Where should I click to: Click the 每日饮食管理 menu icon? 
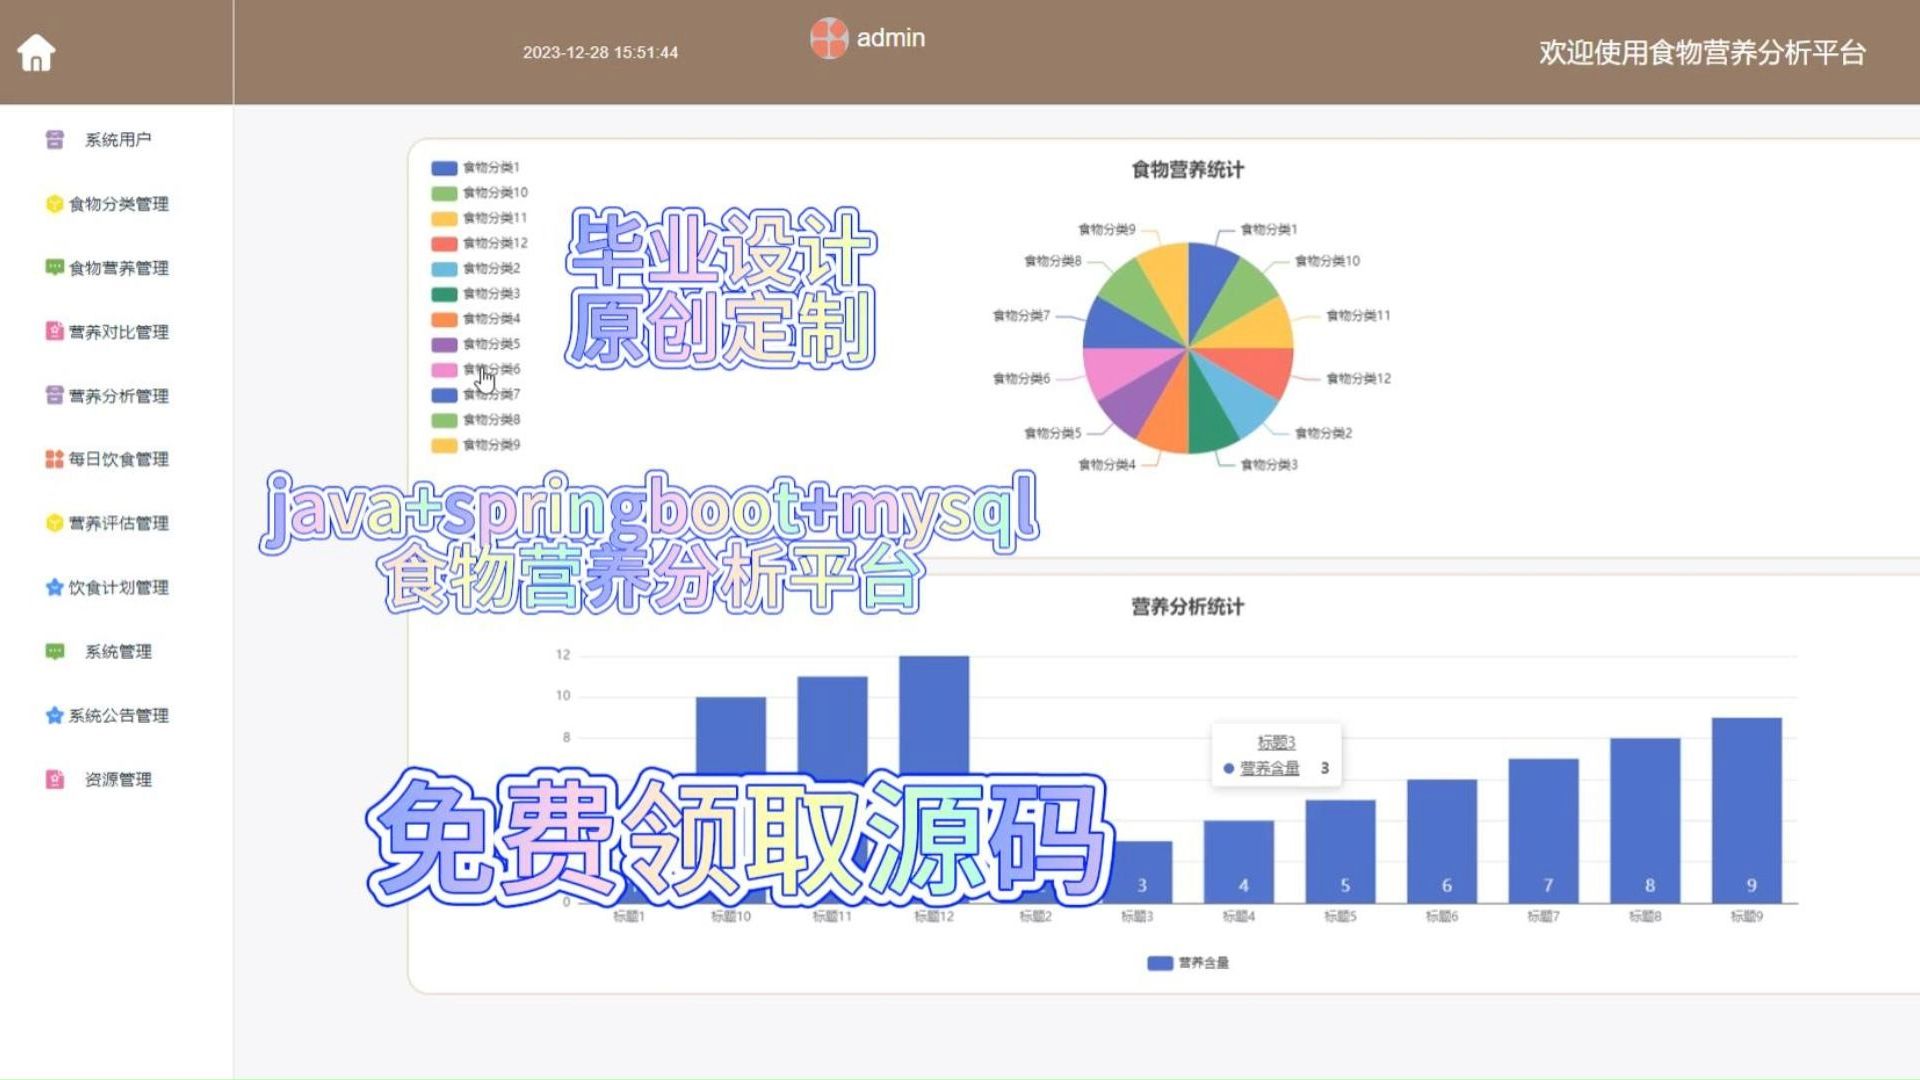[55, 459]
